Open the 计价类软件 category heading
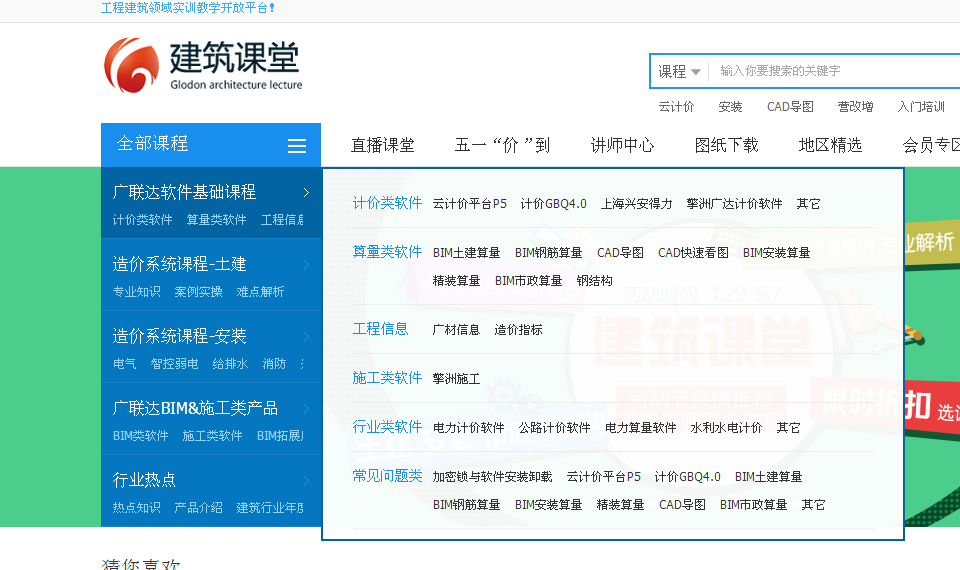960x570 pixels. tap(387, 203)
